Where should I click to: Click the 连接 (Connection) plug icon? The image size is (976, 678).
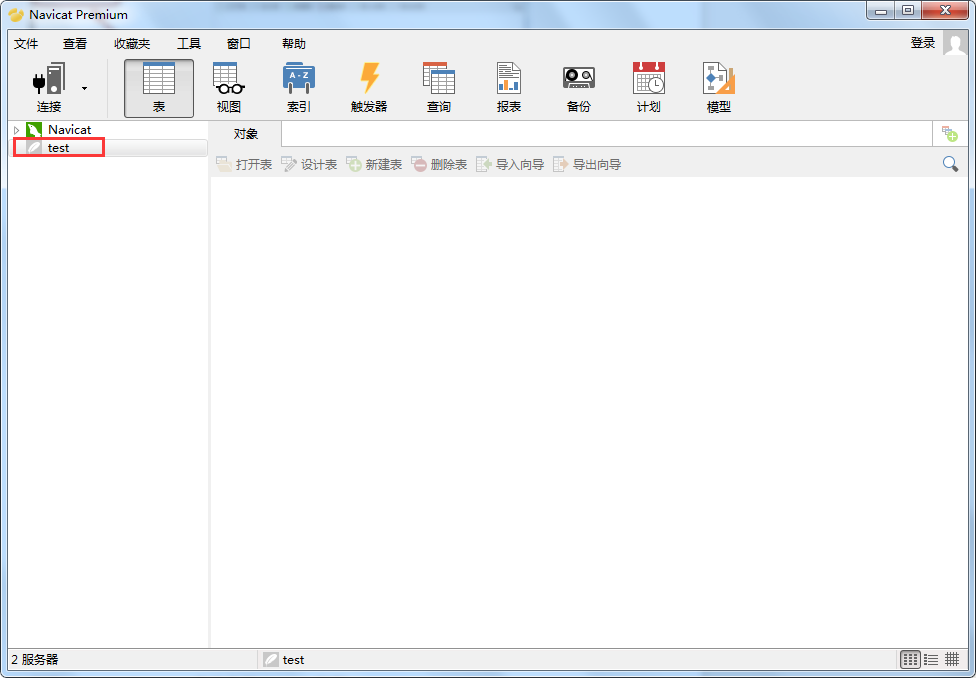[x=49, y=80]
